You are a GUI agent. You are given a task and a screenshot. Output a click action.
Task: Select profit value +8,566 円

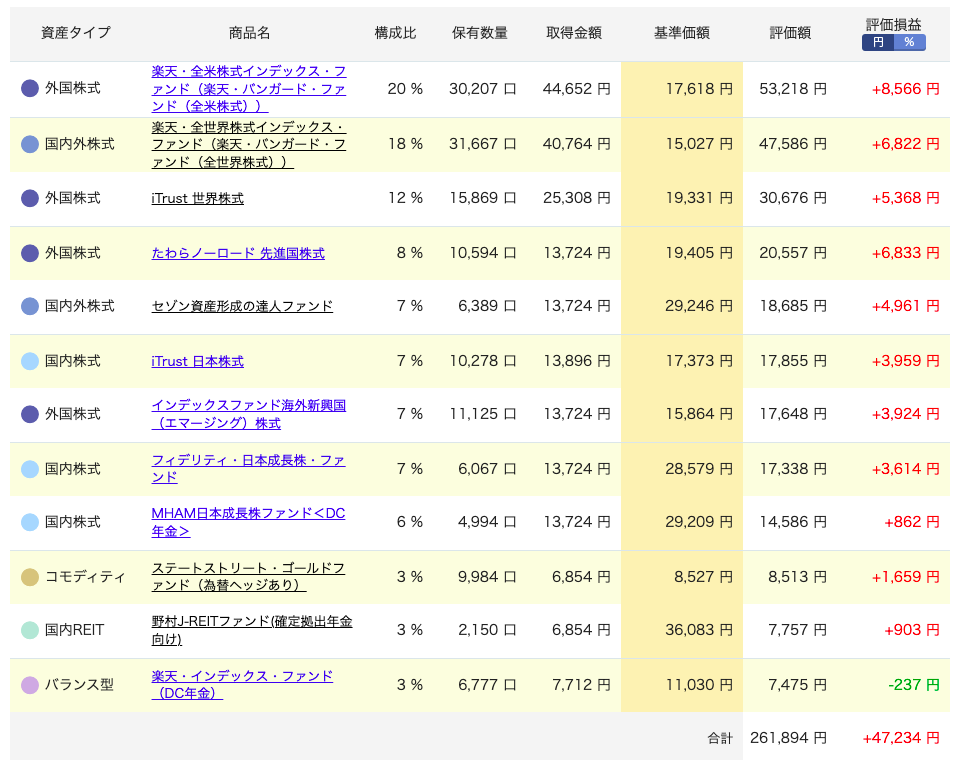coord(906,89)
